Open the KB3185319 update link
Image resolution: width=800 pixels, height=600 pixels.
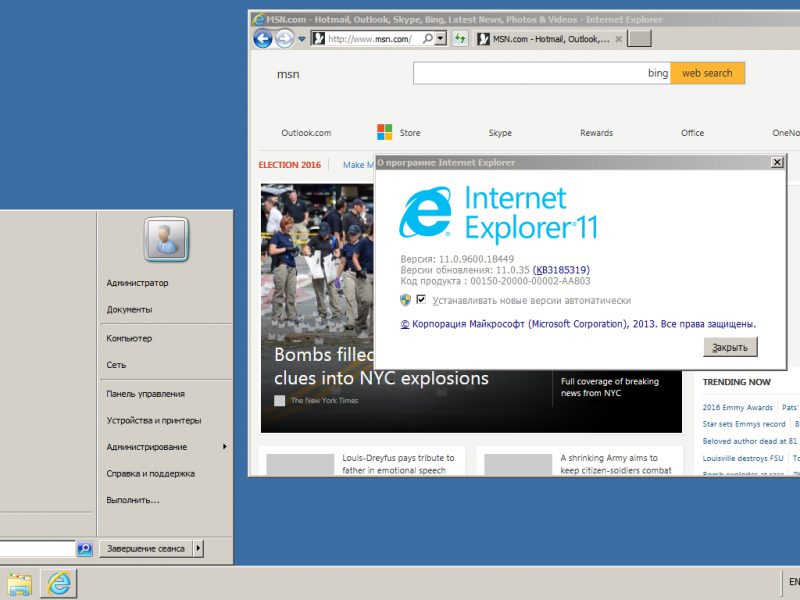[561, 270]
